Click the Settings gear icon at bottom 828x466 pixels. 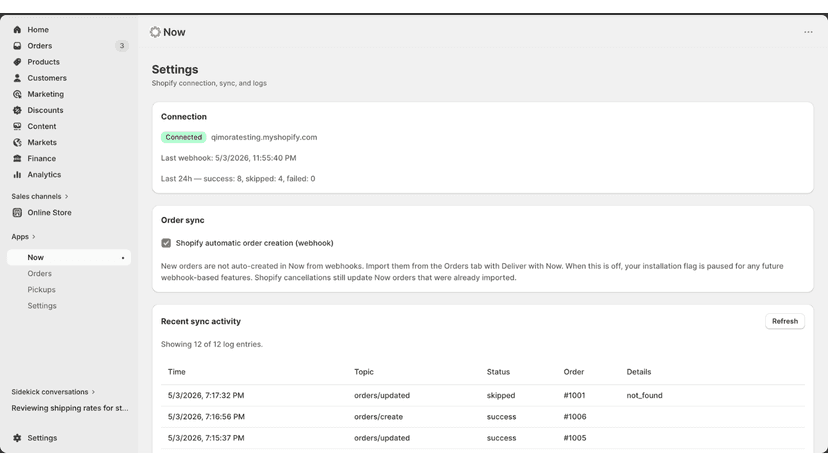(x=17, y=438)
